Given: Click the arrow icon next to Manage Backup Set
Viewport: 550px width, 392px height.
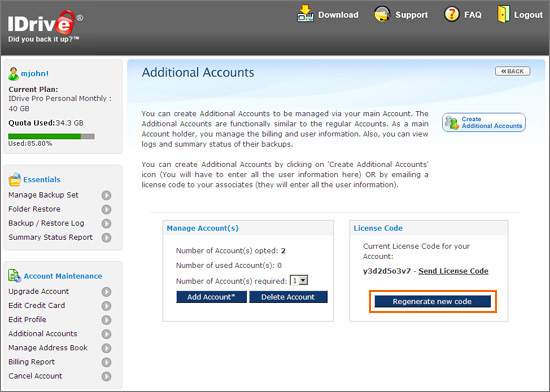Looking at the screenshot, I should [106, 195].
